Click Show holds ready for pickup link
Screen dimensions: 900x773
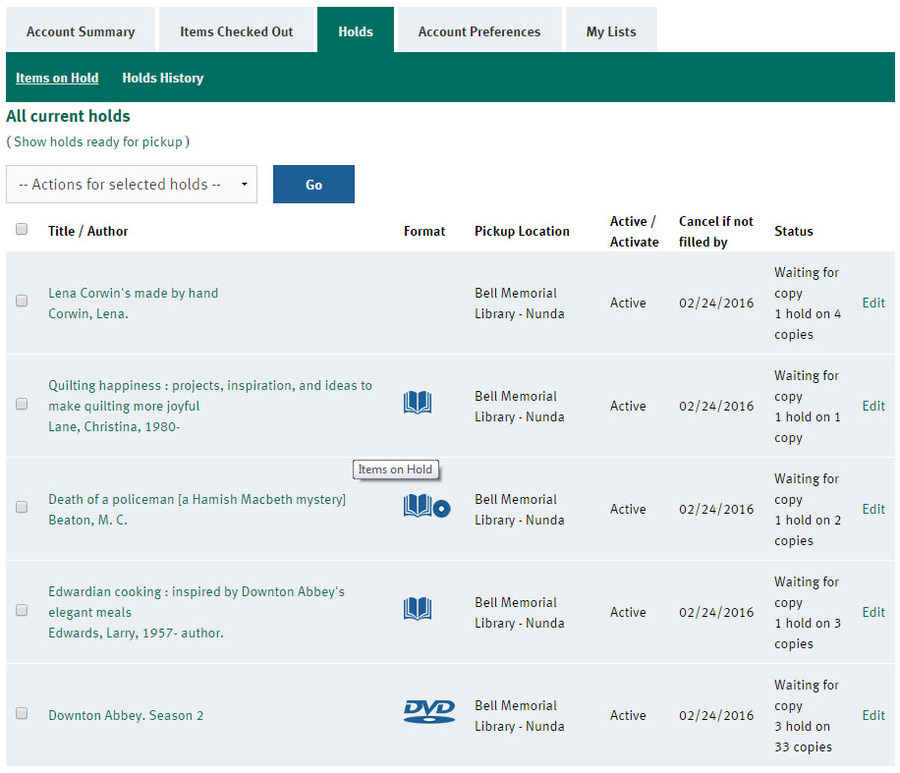(98, 142)
